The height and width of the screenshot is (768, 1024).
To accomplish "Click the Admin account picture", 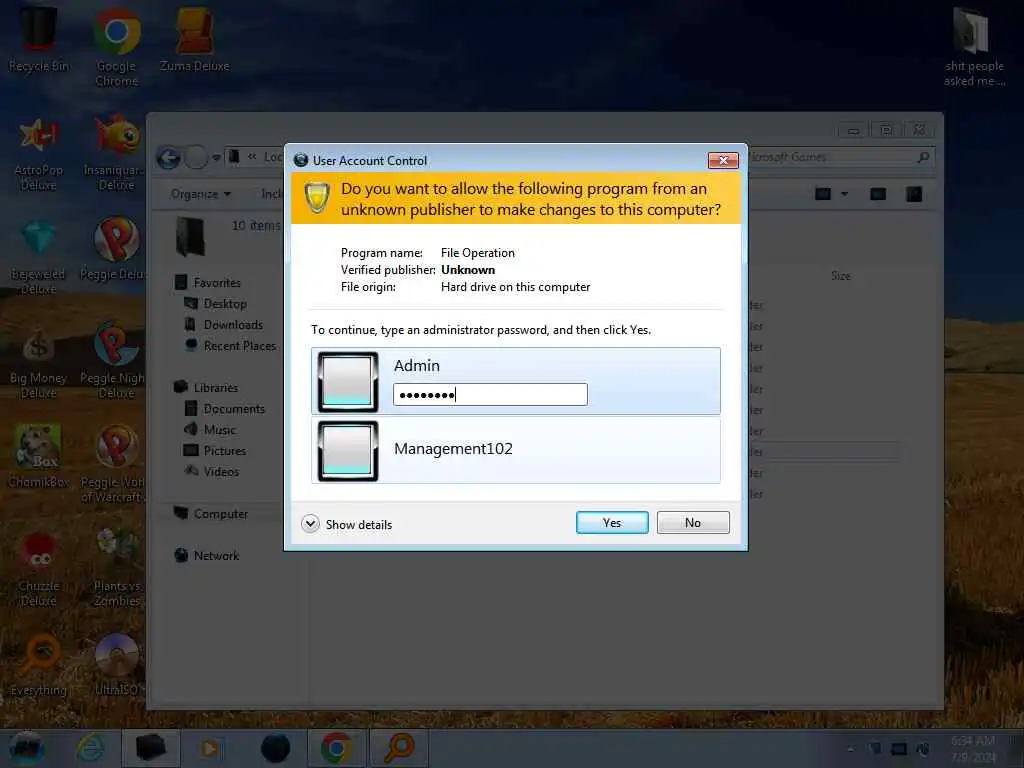I will 347,382.
